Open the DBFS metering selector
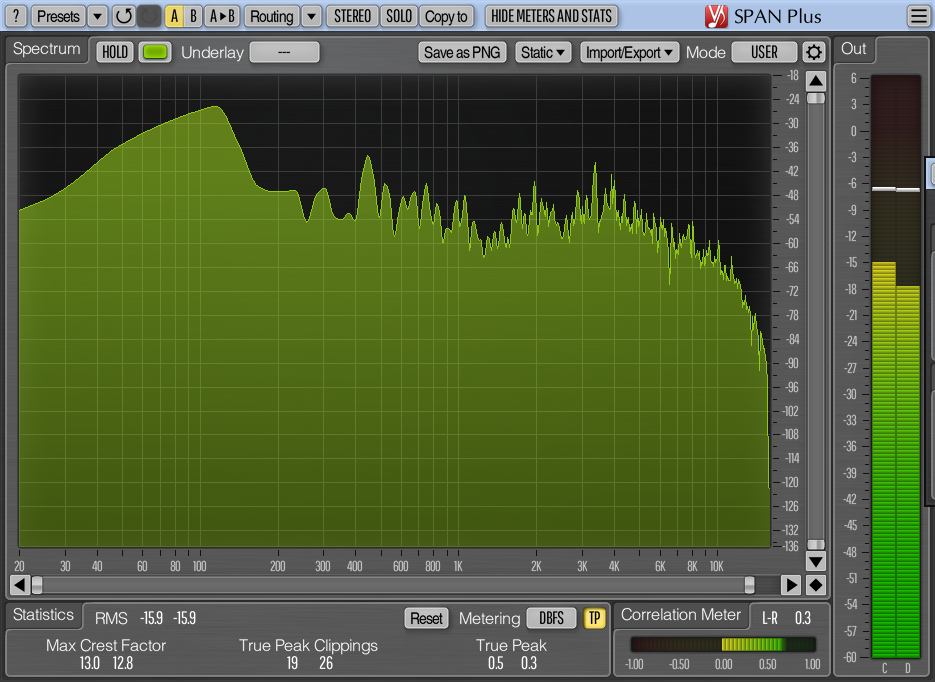The width and height of the screenshot is (935, 682). click(552, 618)
